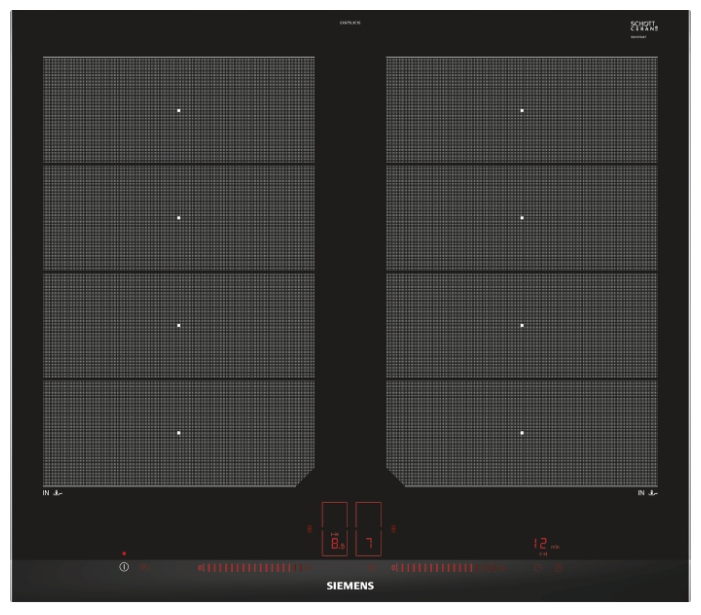The height and width of the screenshot is (615, 701).
Task: Tap the 12 min timer display
Action: (543, 545)
